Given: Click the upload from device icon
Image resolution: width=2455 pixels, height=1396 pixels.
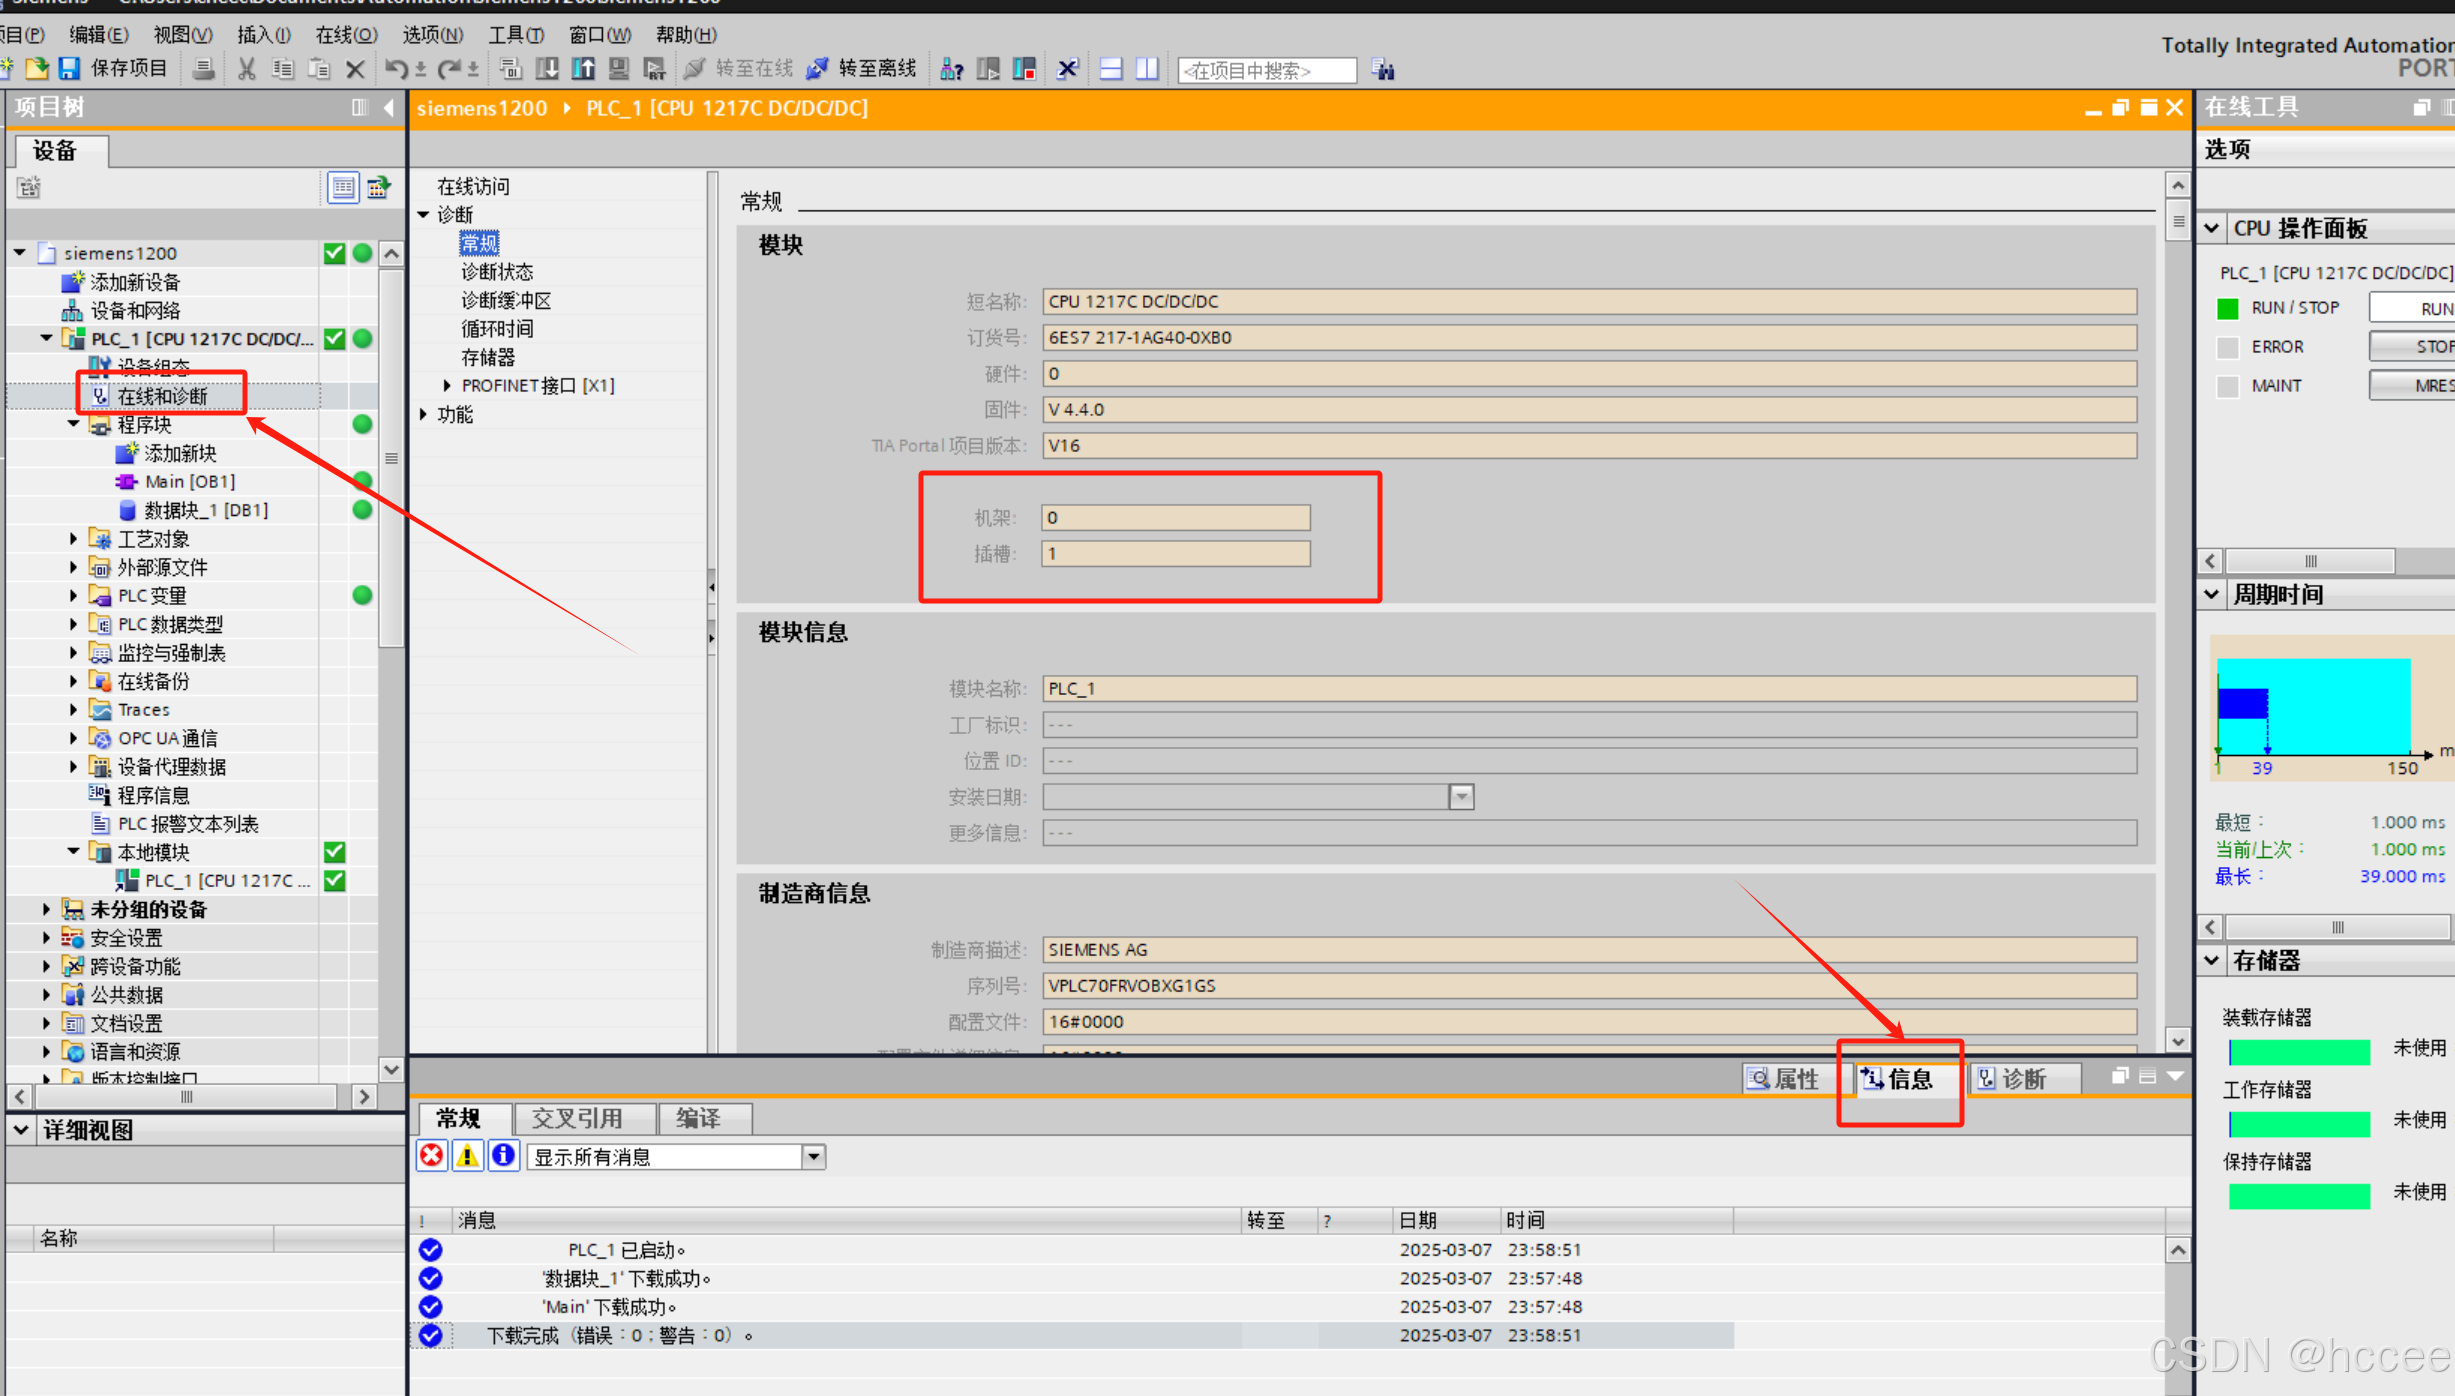Looking at the screenshot, I should click(583, 68).
